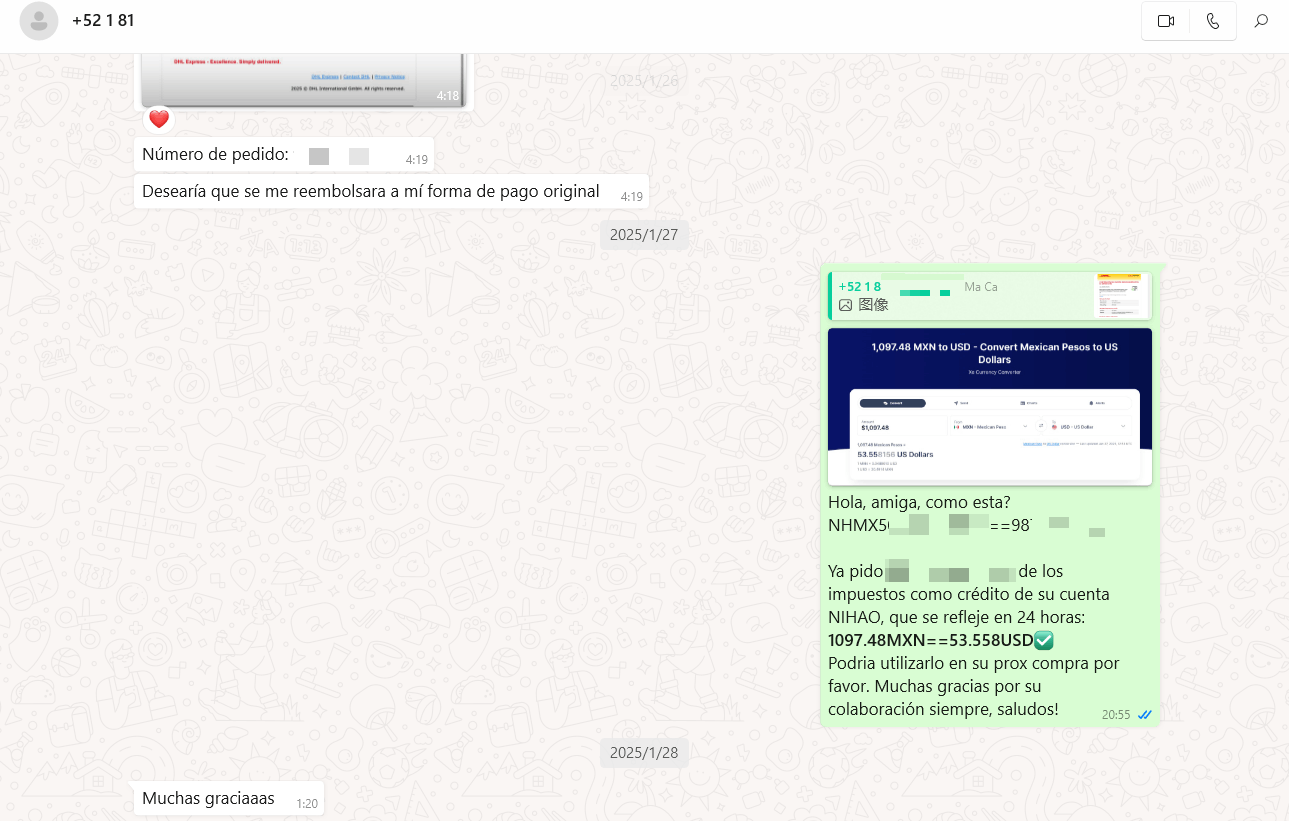Start a voice call with the contact

[x=1213, y=21]
